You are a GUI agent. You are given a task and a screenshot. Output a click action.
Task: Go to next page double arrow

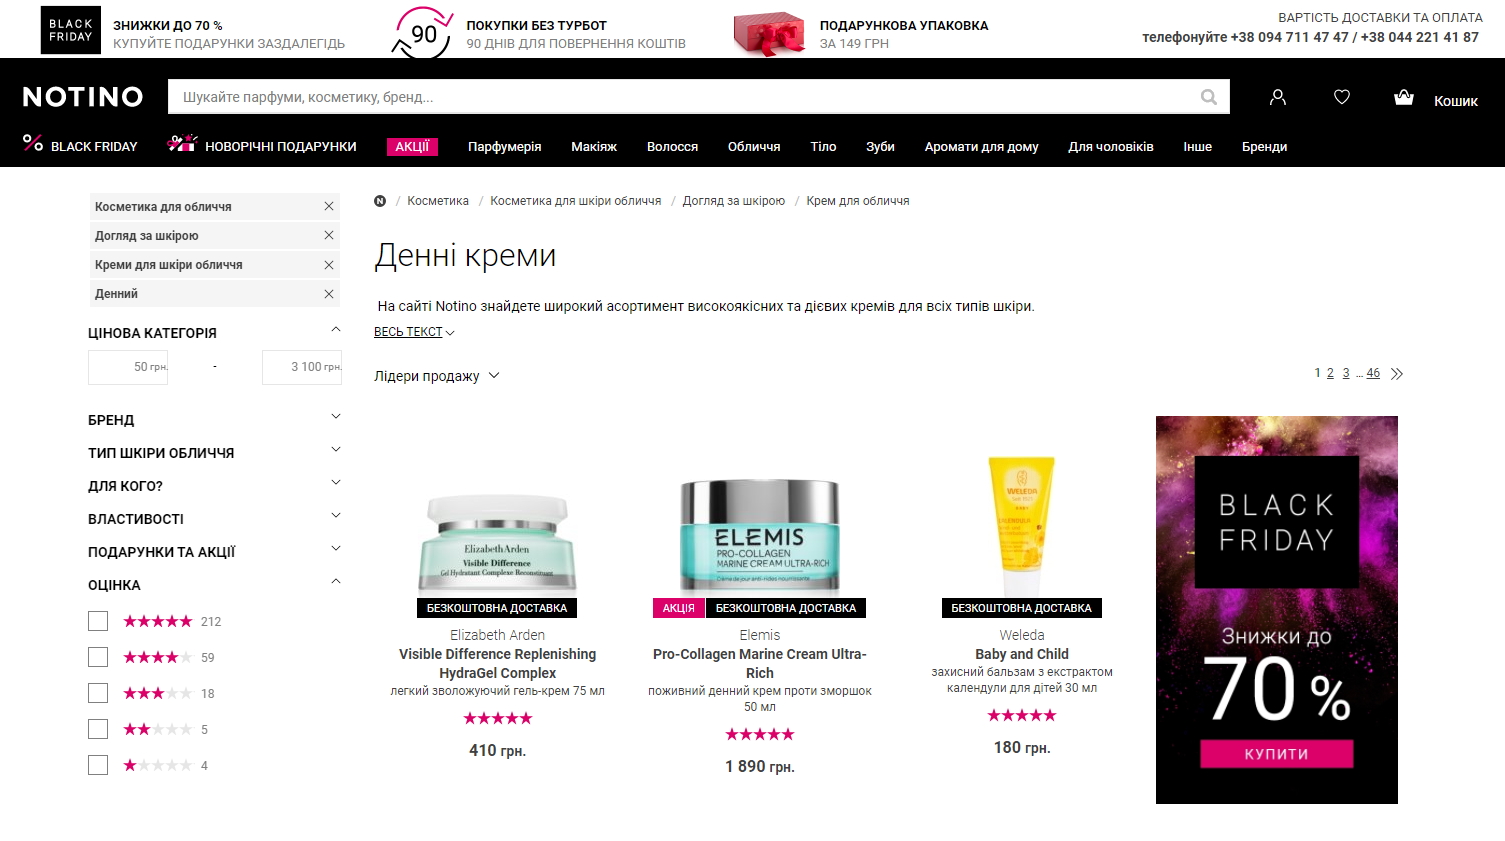coord(1397,374)
